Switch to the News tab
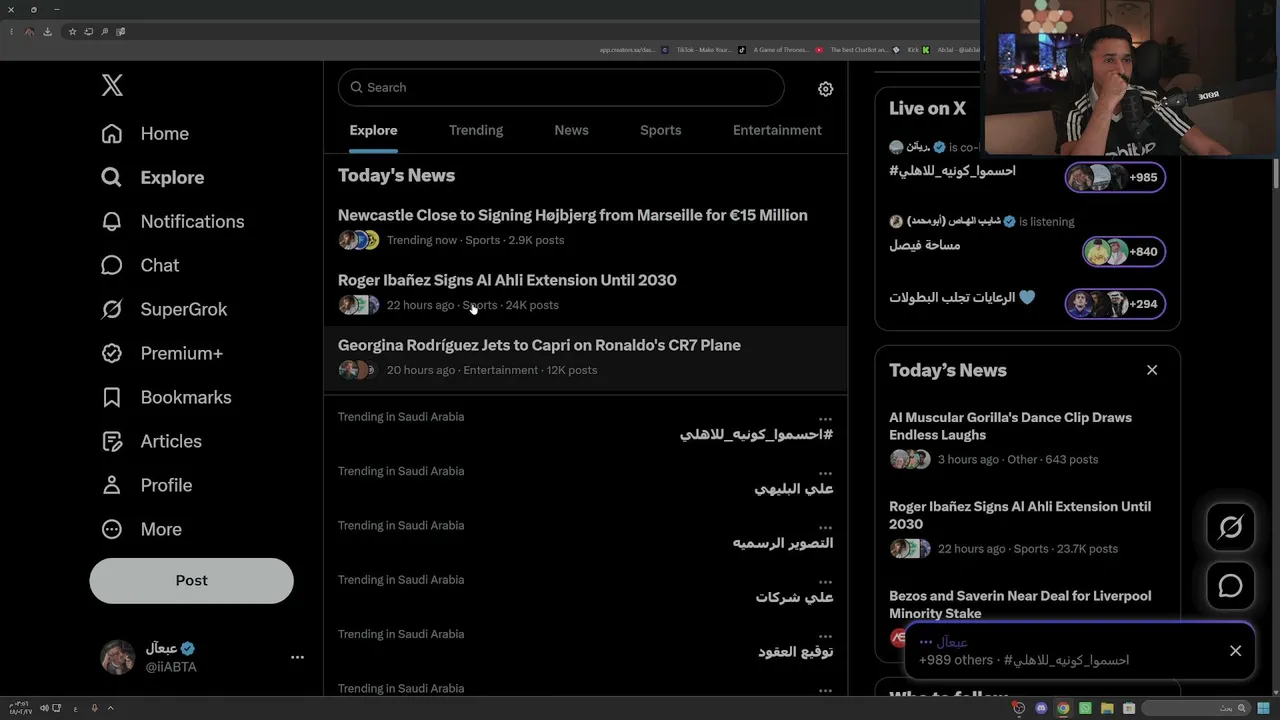The image size is (1280, 720). pyautogui.click(x=571, y=130)
